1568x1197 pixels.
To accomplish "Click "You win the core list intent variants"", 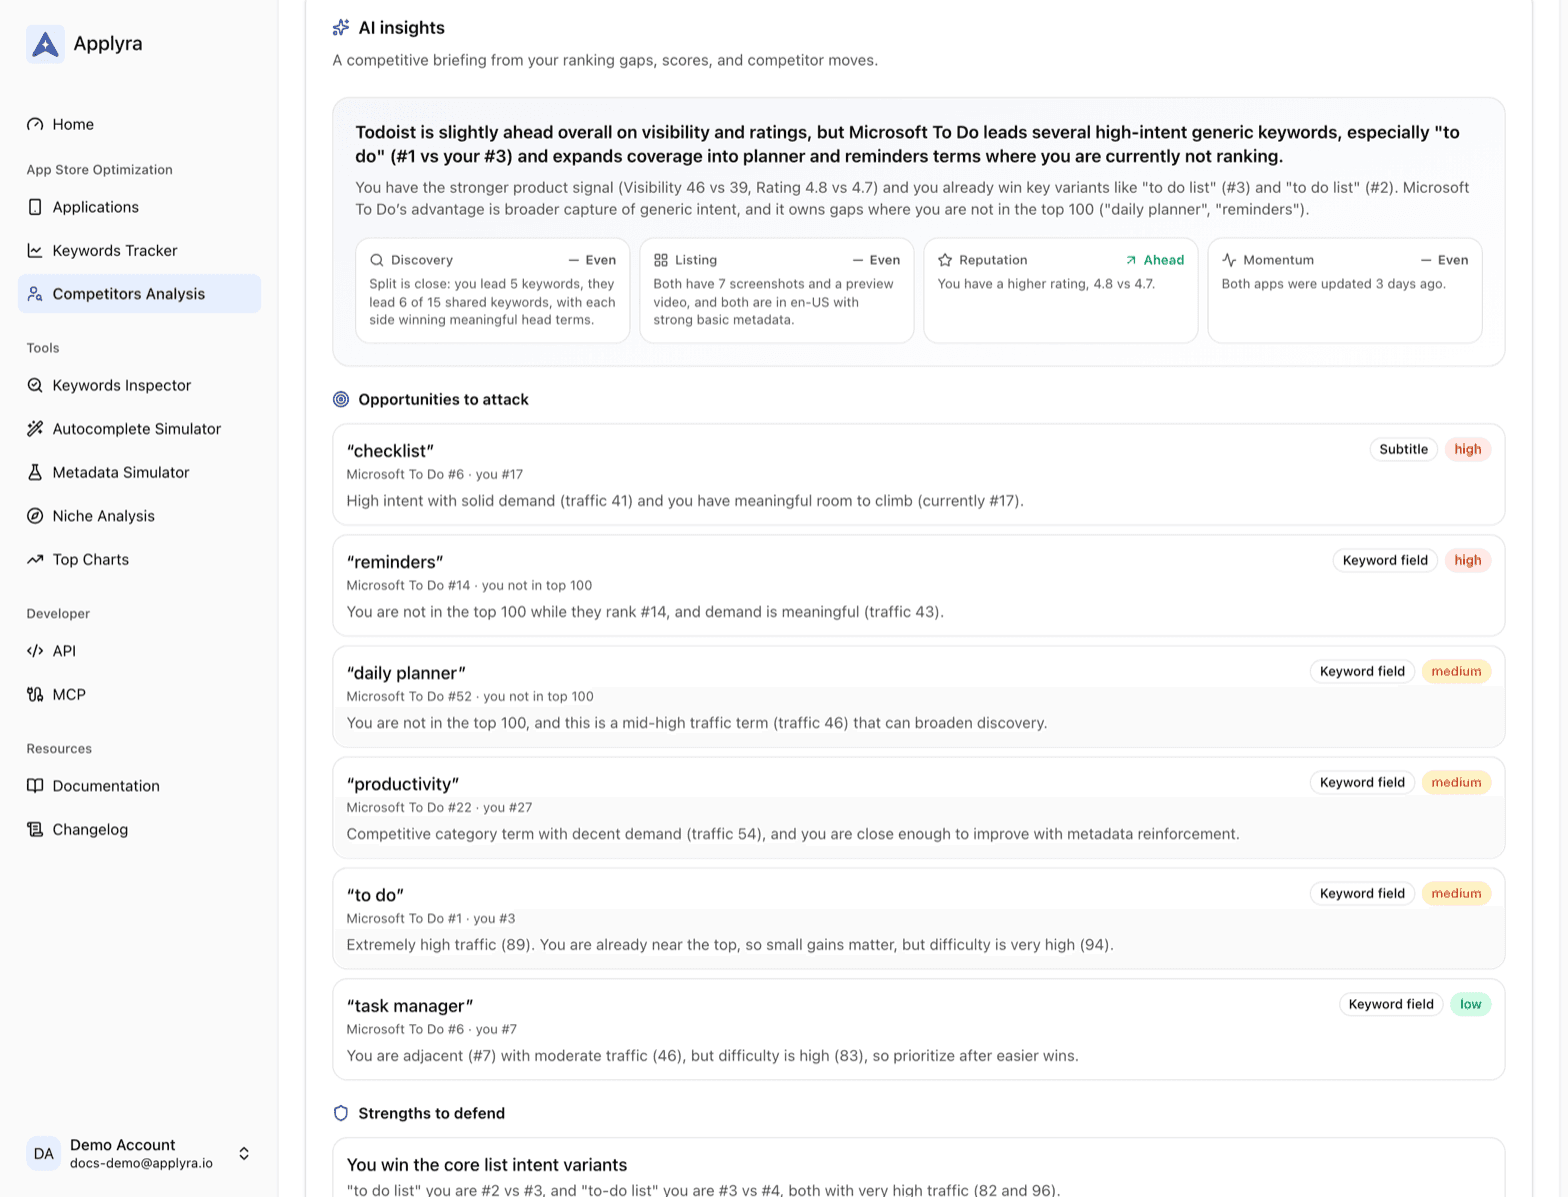I will pos(487,1165).
